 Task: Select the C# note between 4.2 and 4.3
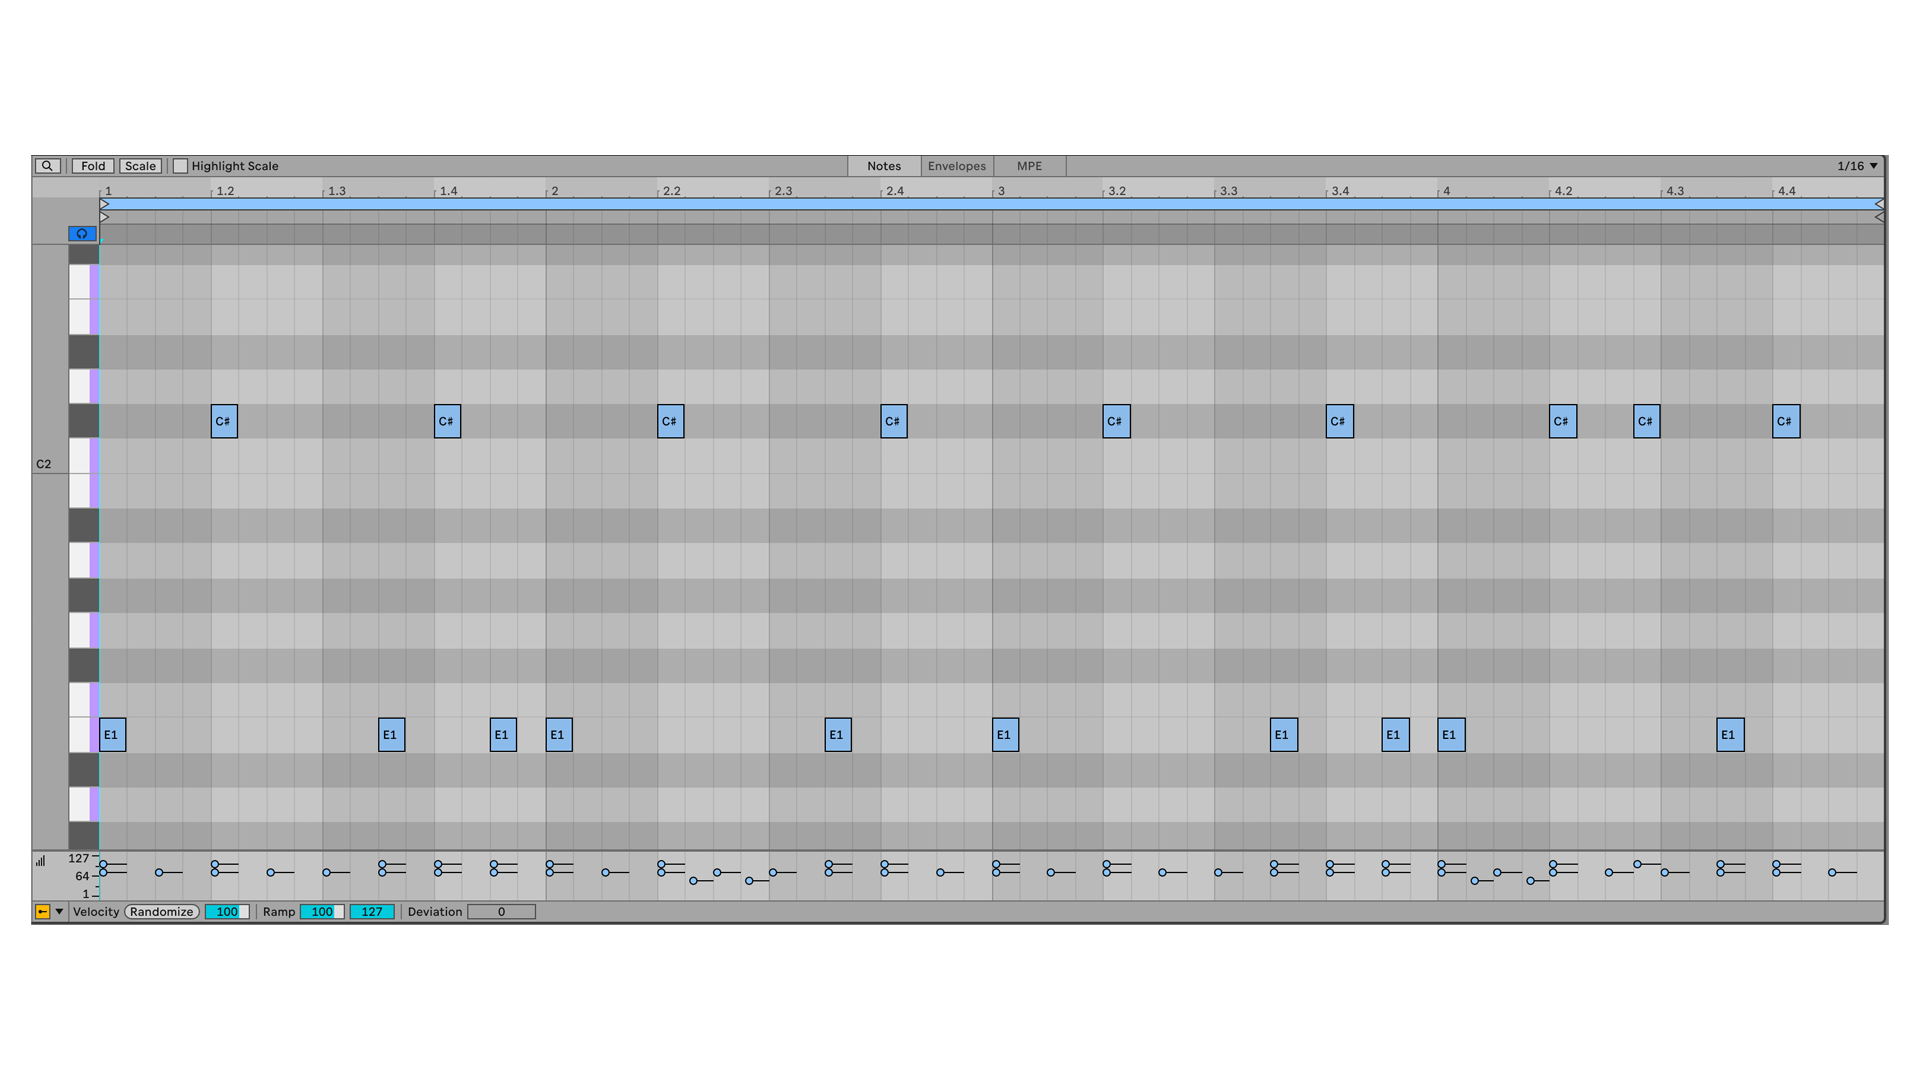point(1646,421)
